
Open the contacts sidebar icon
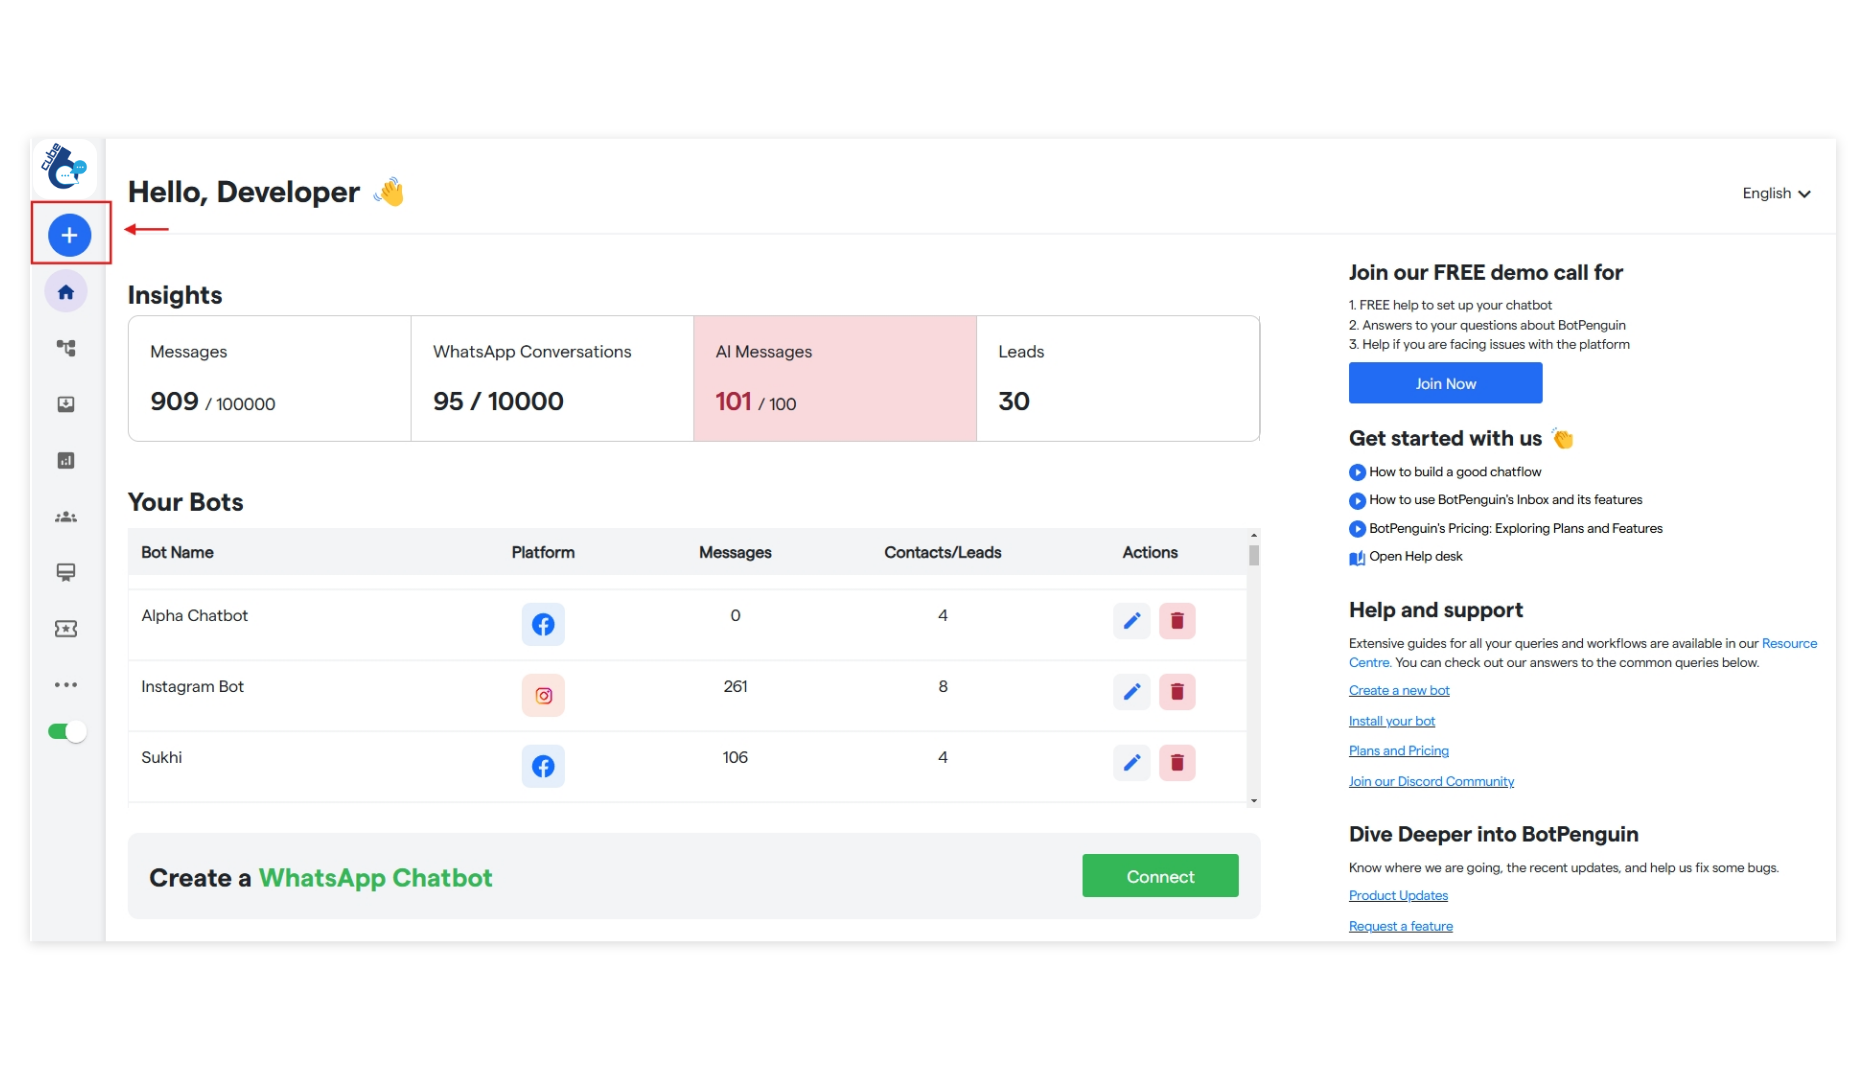tap(66, 516)
